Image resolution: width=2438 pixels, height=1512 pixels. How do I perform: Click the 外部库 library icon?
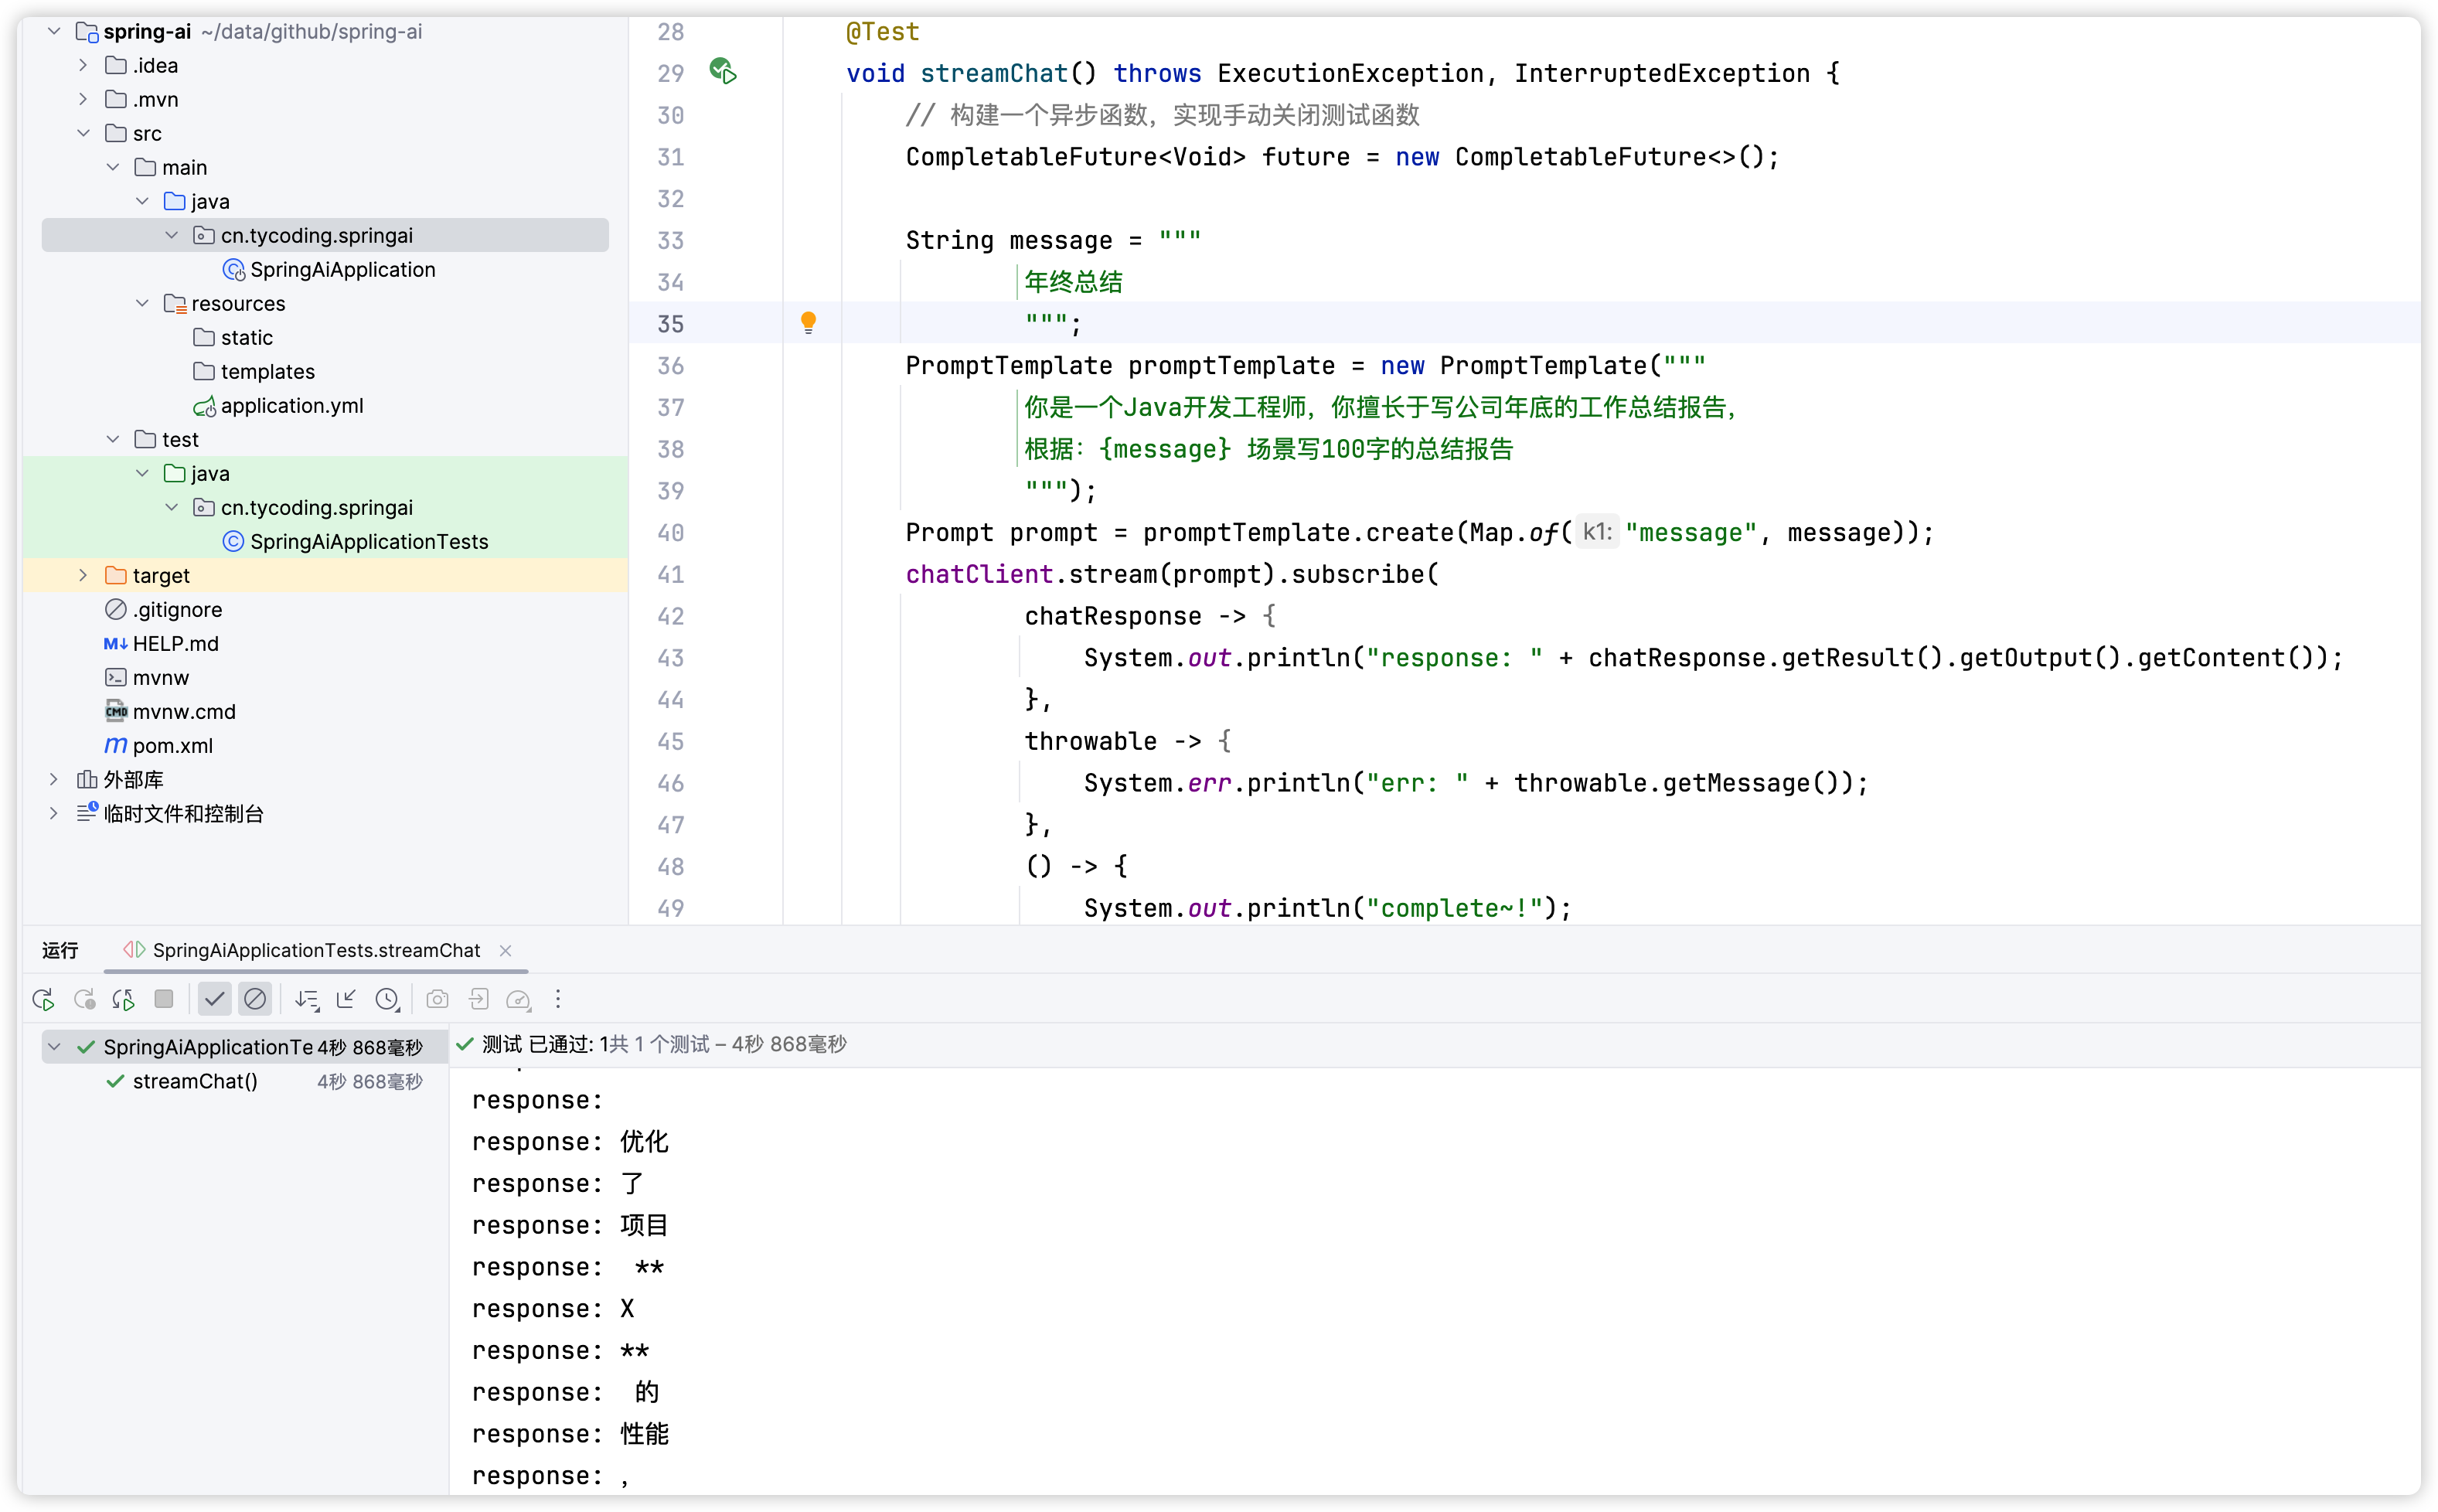point(87,780)
